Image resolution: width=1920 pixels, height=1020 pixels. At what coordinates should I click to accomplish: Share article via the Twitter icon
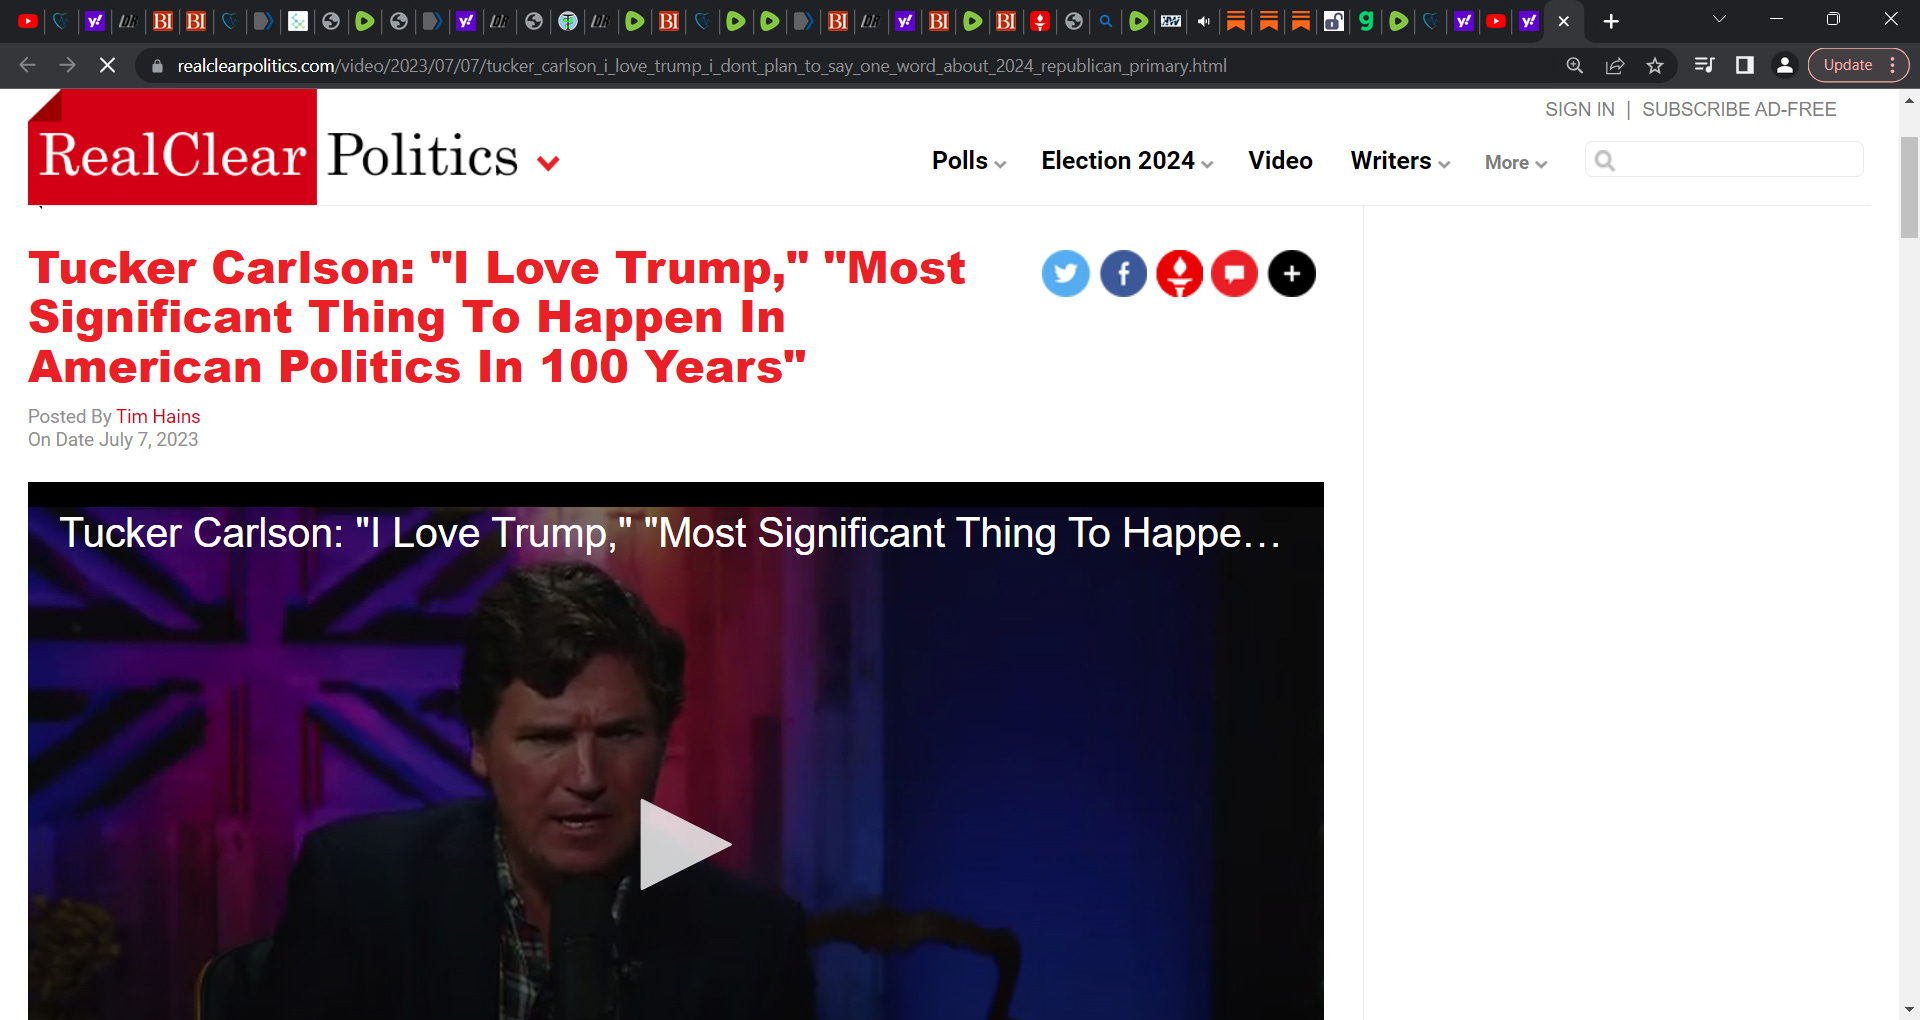pyautogui.click(x=1065, y=273)
